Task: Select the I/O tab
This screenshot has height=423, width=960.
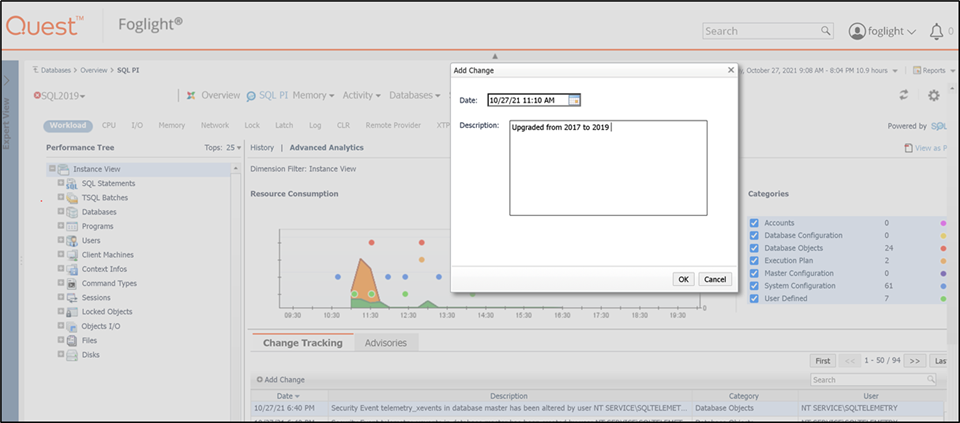Action: coord(137,125)
